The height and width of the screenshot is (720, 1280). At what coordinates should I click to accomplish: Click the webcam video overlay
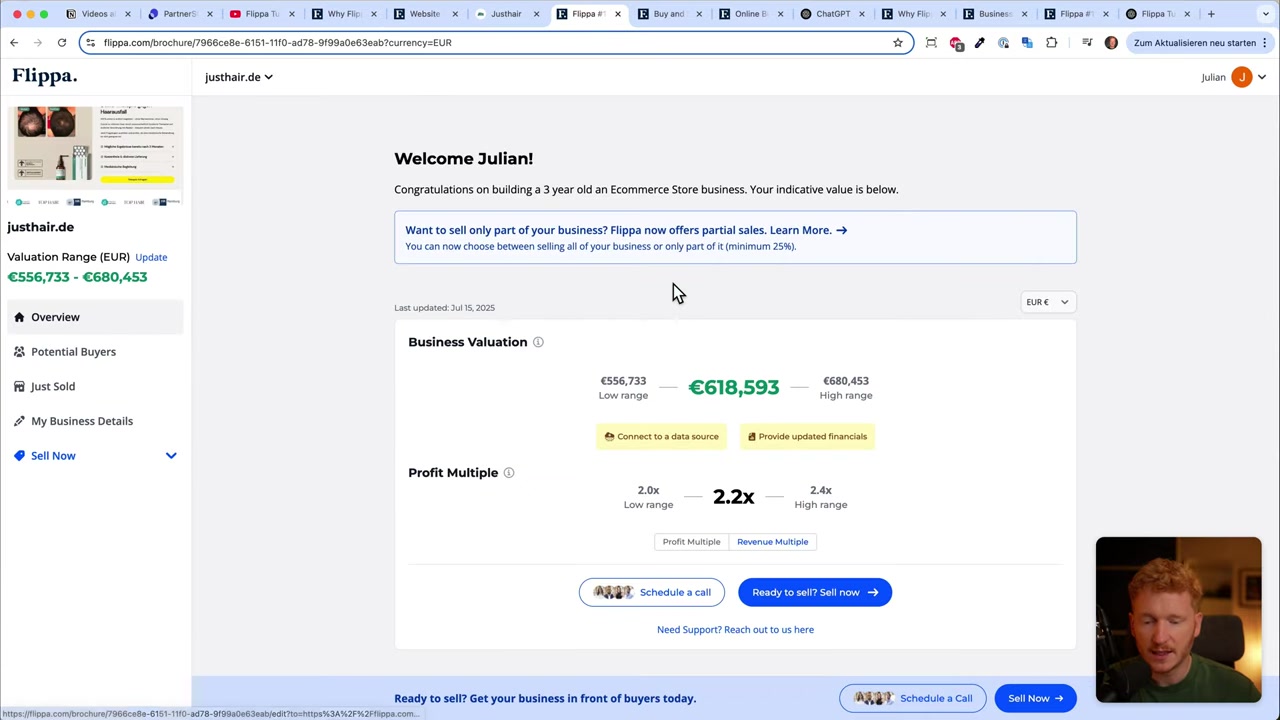tap(1178, 620)
